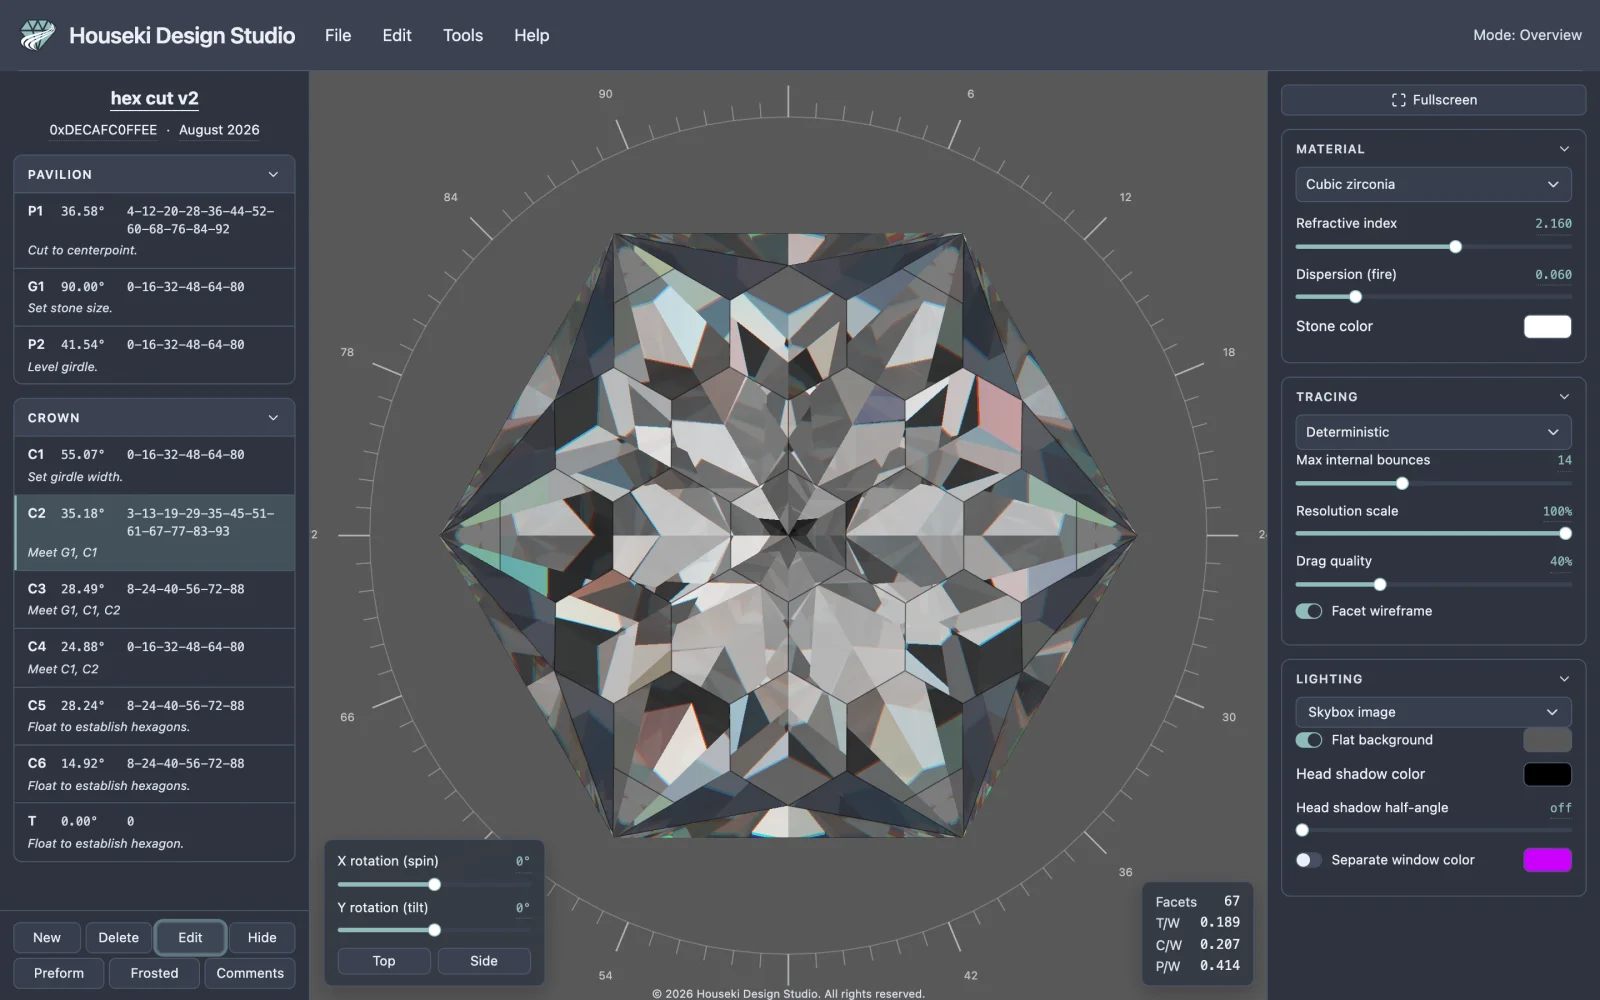The width and height of the screenshot is (1600, 1000).
Task: Click the Hide button
Action: tap(262, 938)
